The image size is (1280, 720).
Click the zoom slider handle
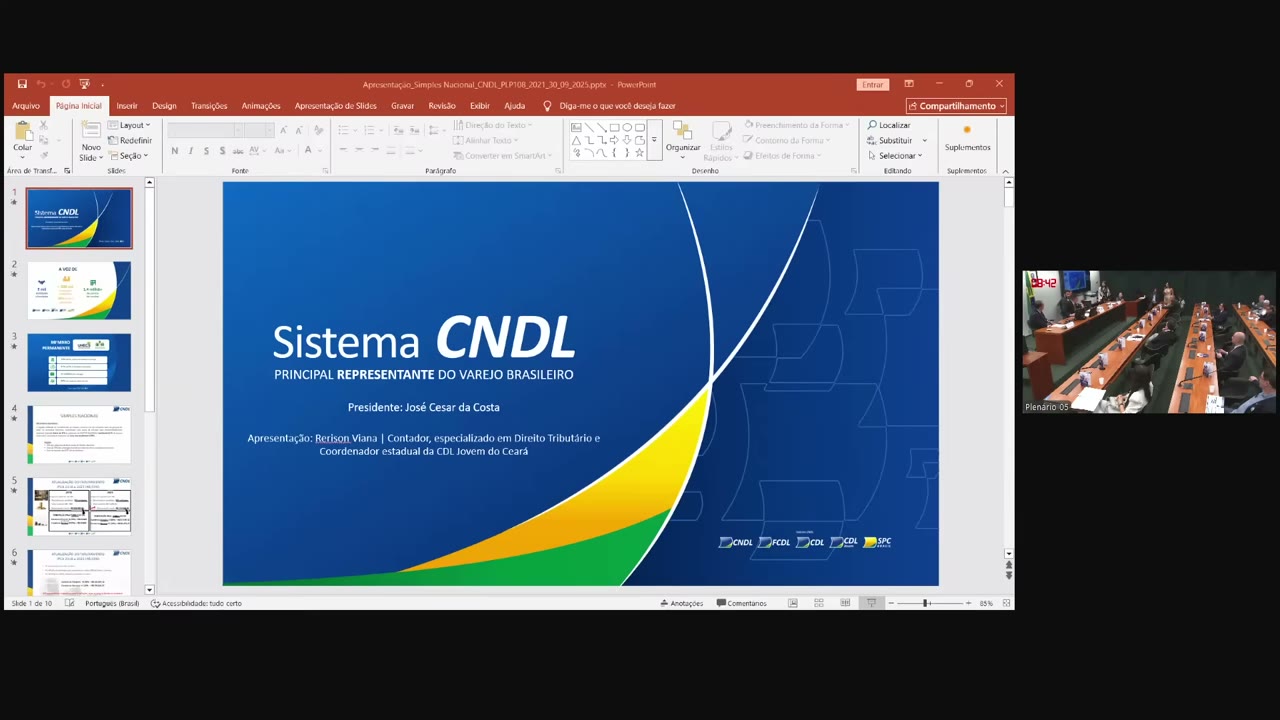click(926, 603)
